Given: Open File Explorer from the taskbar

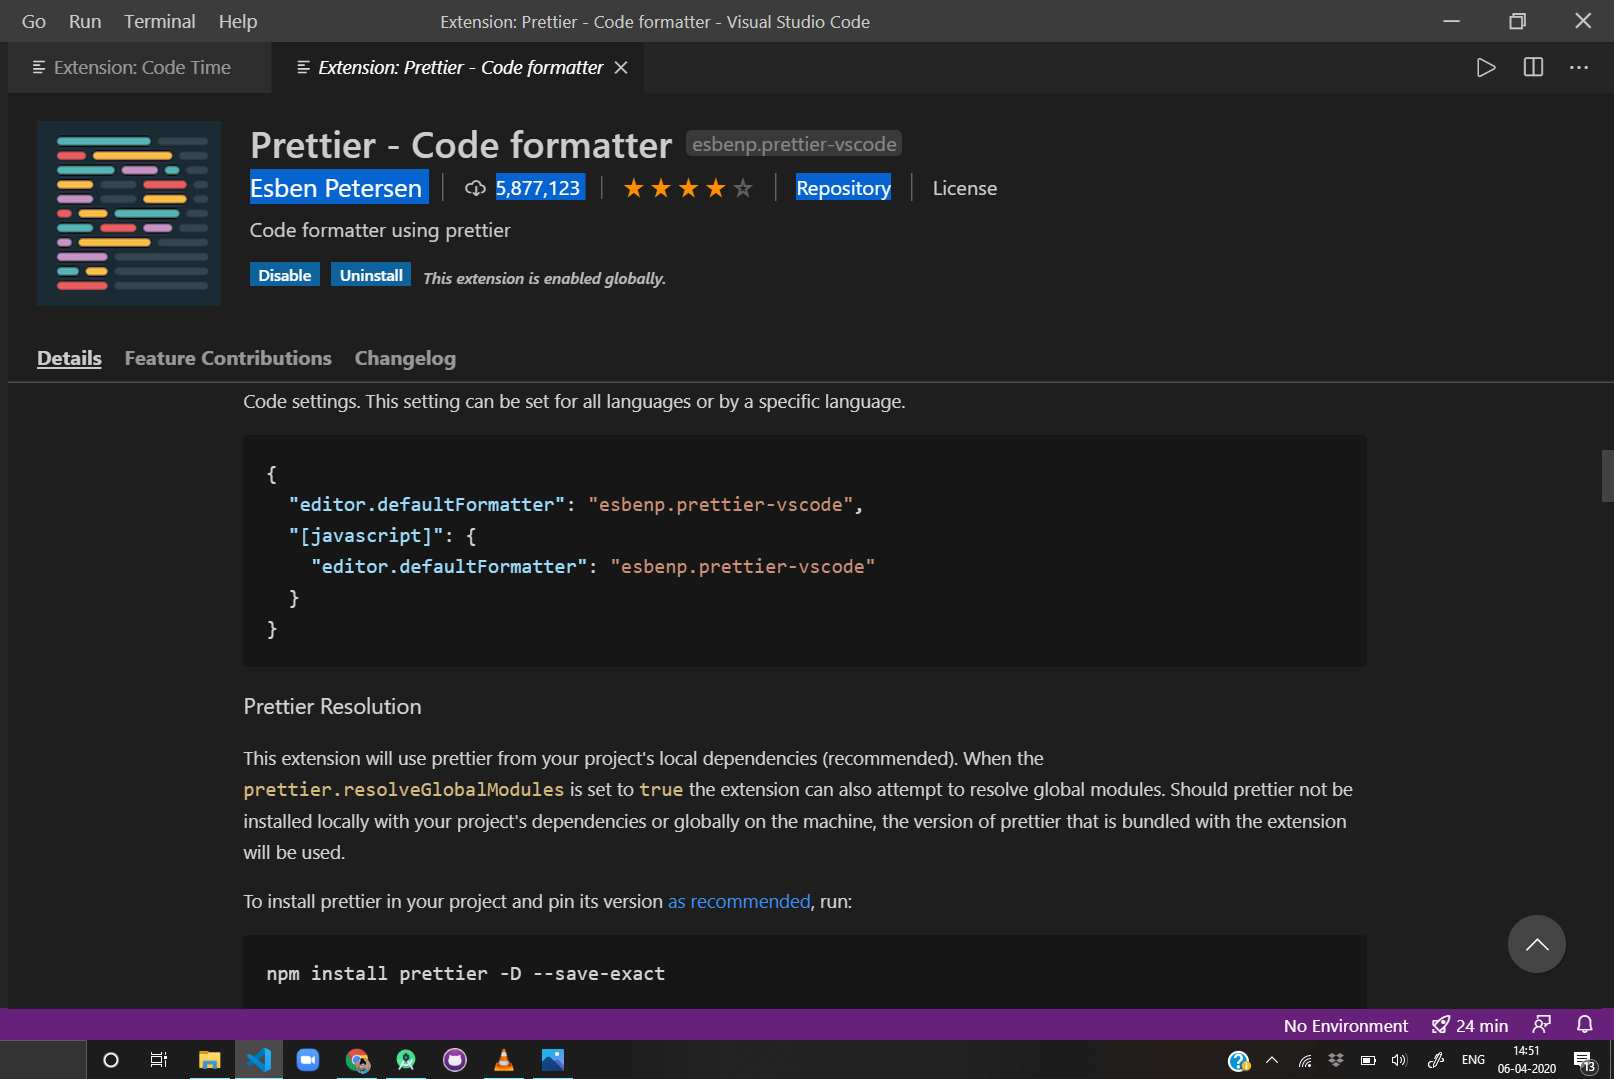Looking at the screenshot, I should pyautogui.click(x=210, y=1060).
